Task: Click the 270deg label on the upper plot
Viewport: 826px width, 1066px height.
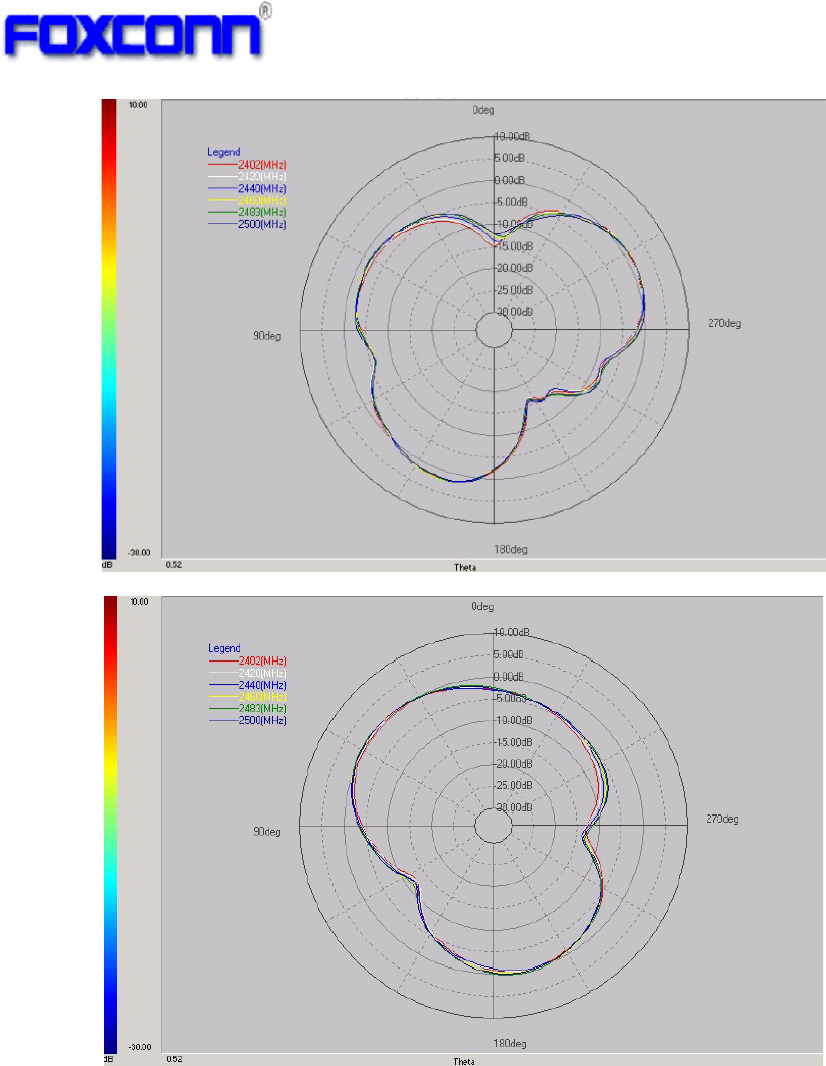Action: point(724,324)
